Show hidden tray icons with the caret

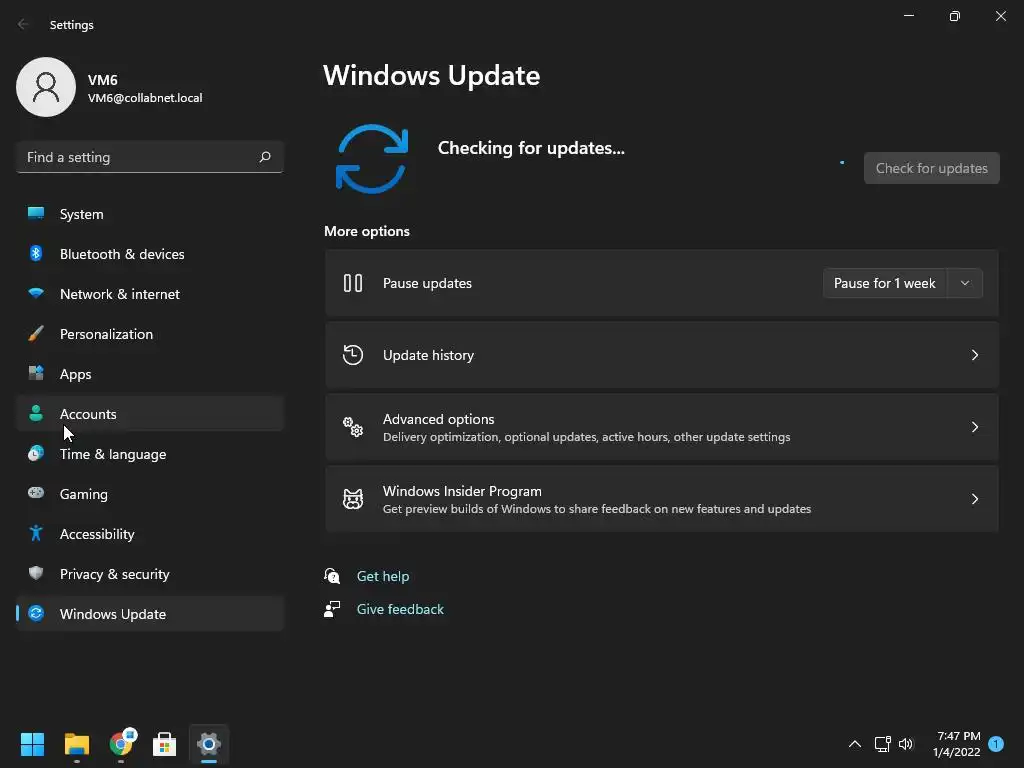[854, 744]
